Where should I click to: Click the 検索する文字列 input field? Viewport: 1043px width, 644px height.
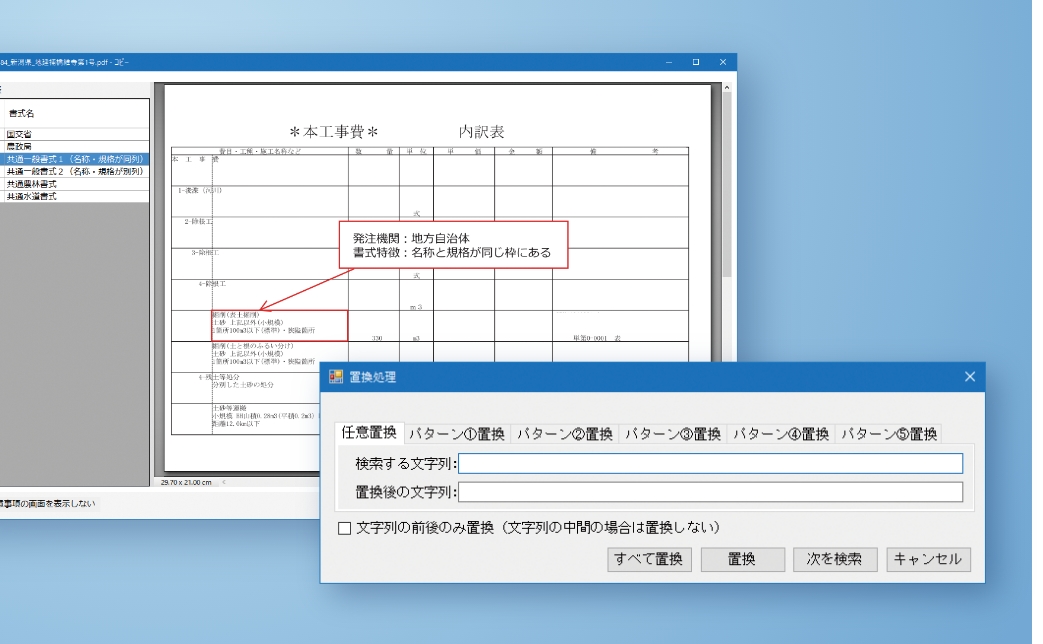(x=710, y=463)
